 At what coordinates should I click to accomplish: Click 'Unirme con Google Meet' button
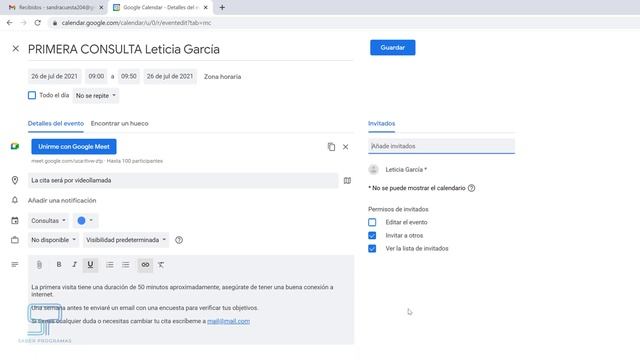[x=74, y=147]
